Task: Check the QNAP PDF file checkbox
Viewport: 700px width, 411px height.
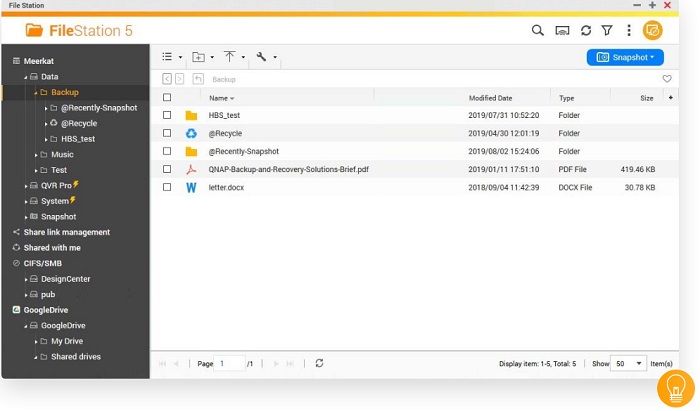Action: (x=167, y=169)
